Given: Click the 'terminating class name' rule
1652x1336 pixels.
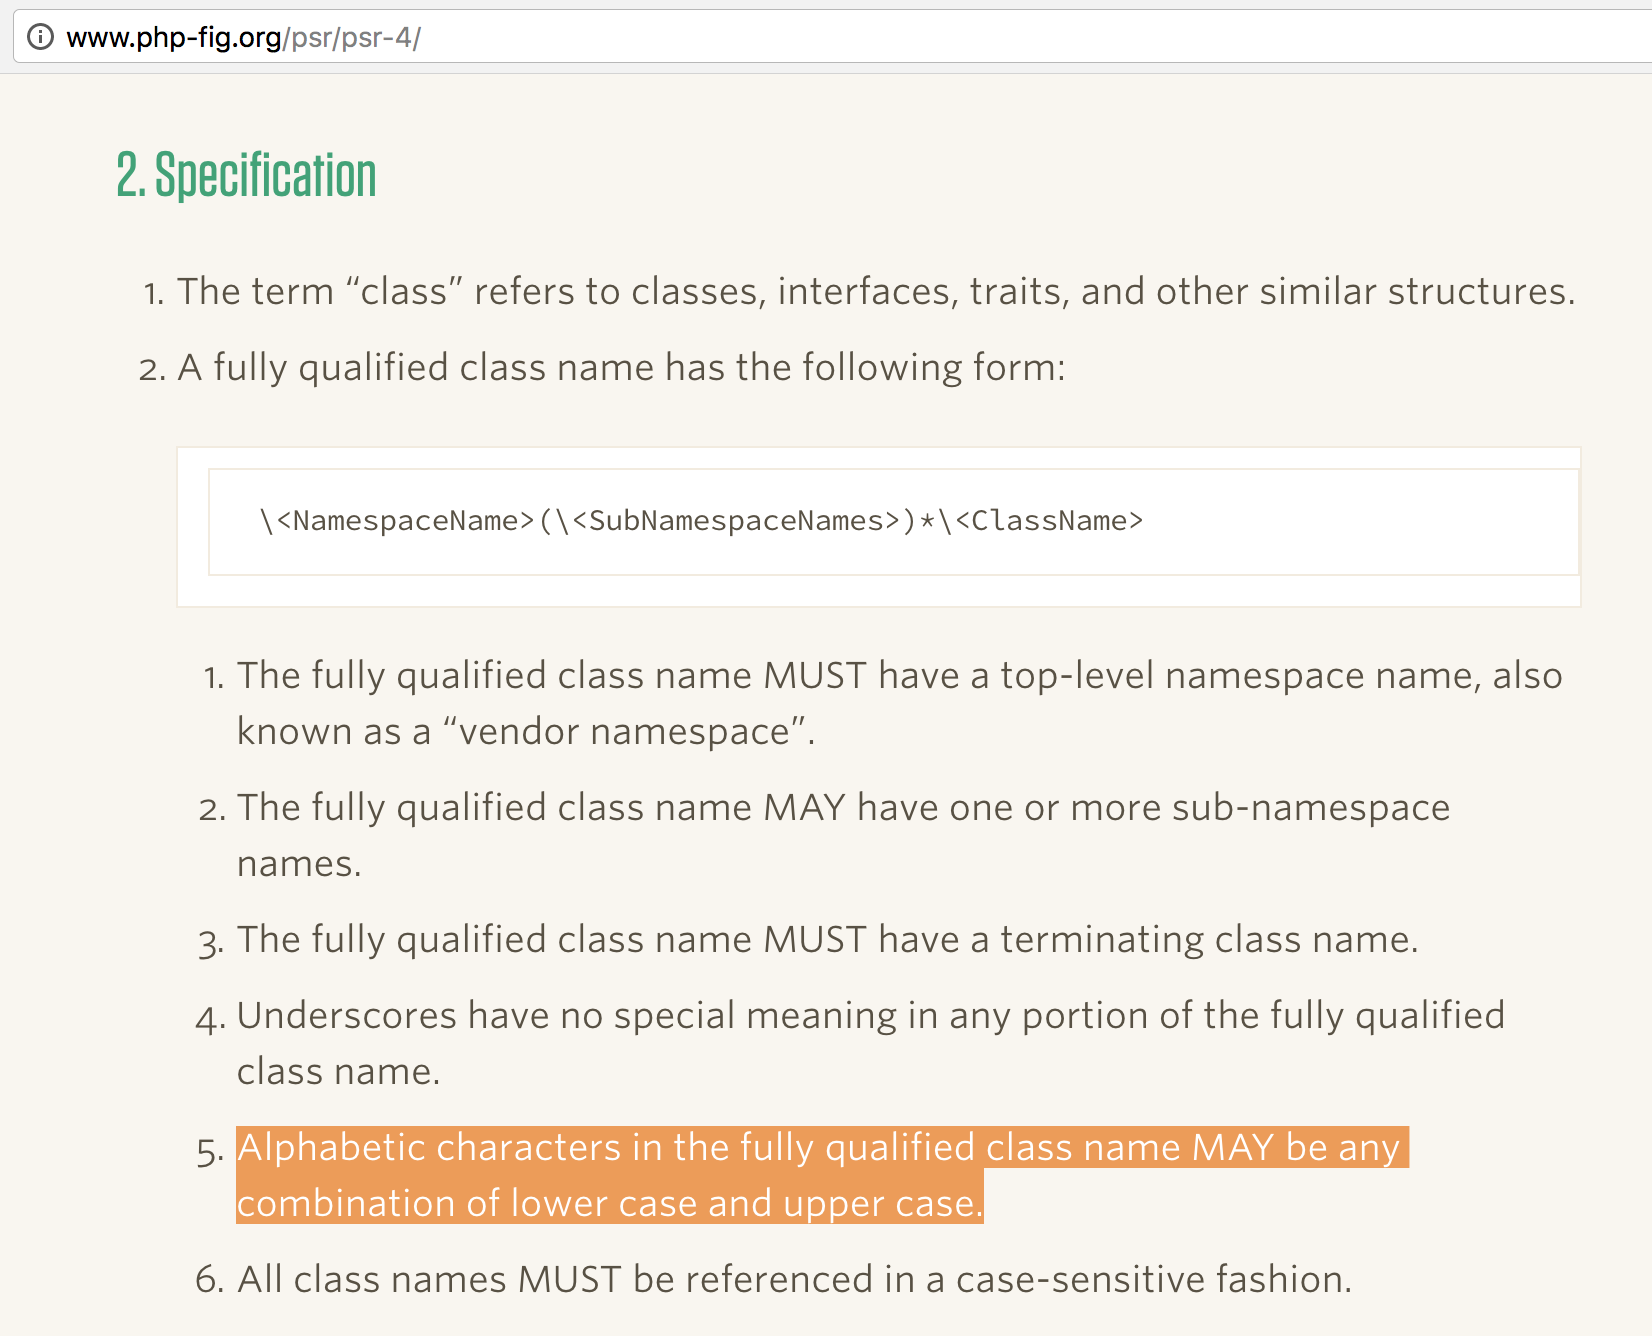Looking at the screenshot, I should pyautogui.click(x=827, y=940).
